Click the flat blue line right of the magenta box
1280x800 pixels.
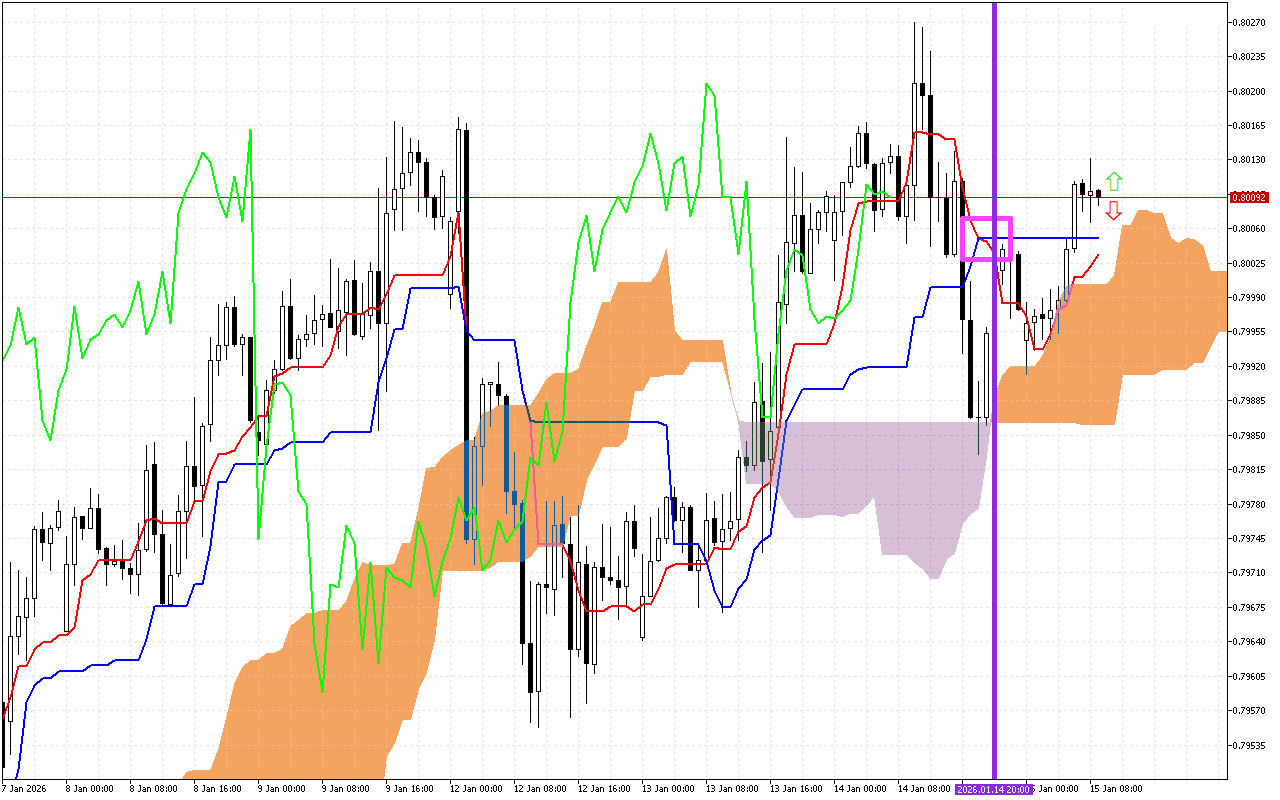coord(1060,238)
